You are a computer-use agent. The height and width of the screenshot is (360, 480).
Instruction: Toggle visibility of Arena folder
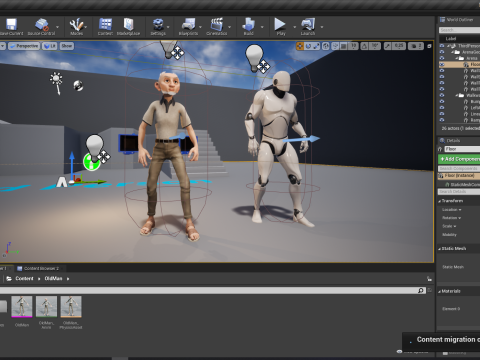pyautogui.click(x=442, y=58)
